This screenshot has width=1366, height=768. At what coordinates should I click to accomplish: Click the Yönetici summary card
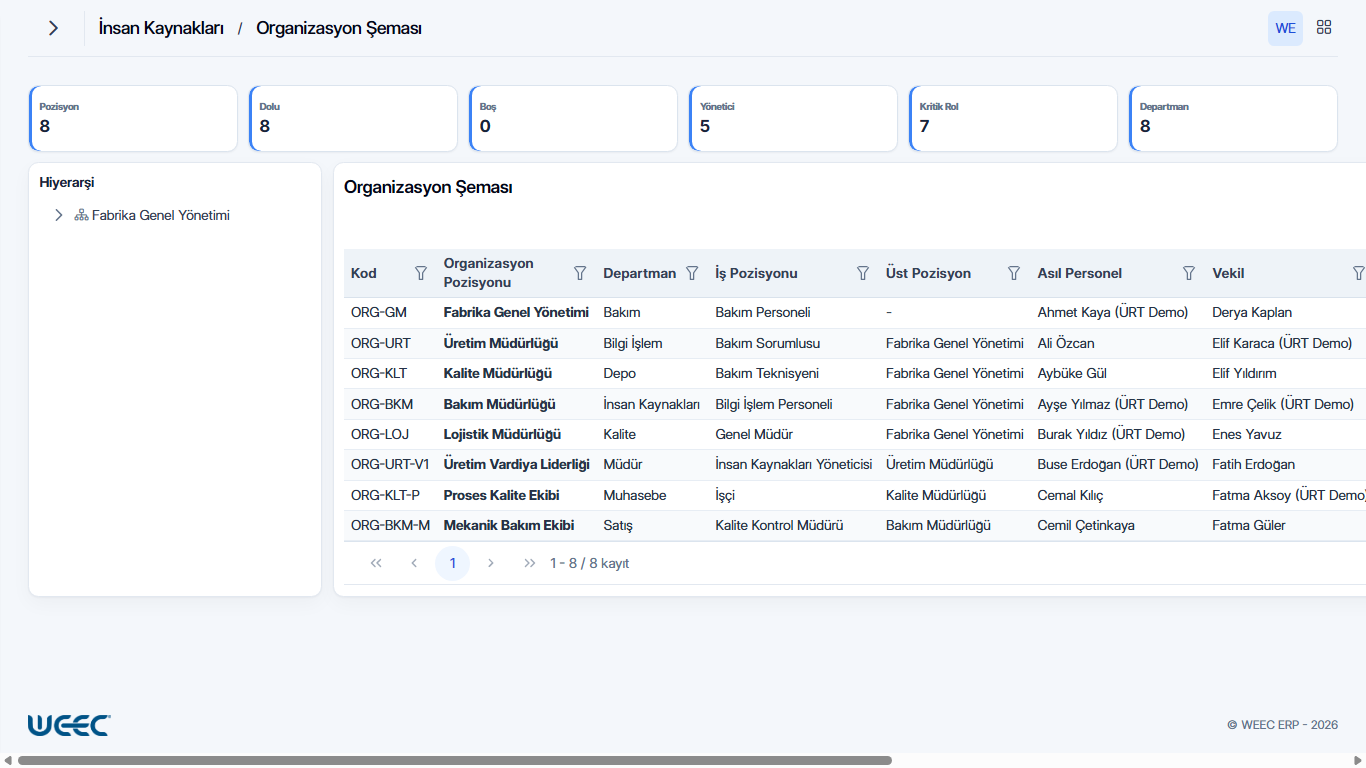[793, 118]
